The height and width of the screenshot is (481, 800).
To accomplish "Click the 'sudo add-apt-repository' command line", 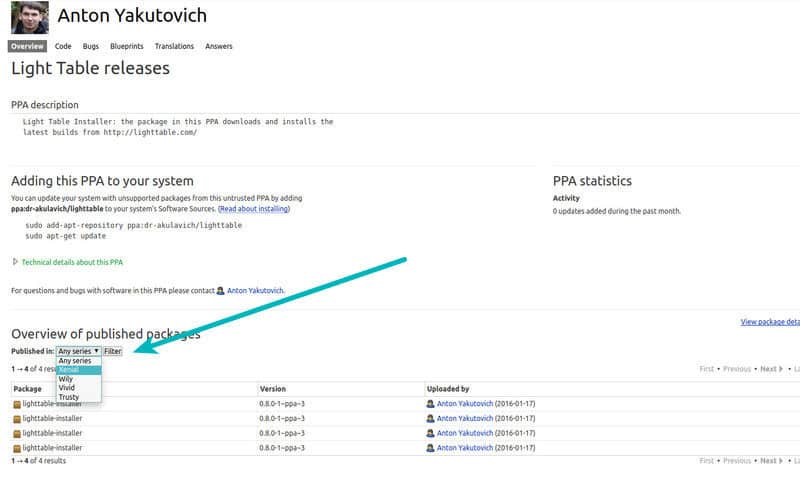I will [x=134, y=225].
